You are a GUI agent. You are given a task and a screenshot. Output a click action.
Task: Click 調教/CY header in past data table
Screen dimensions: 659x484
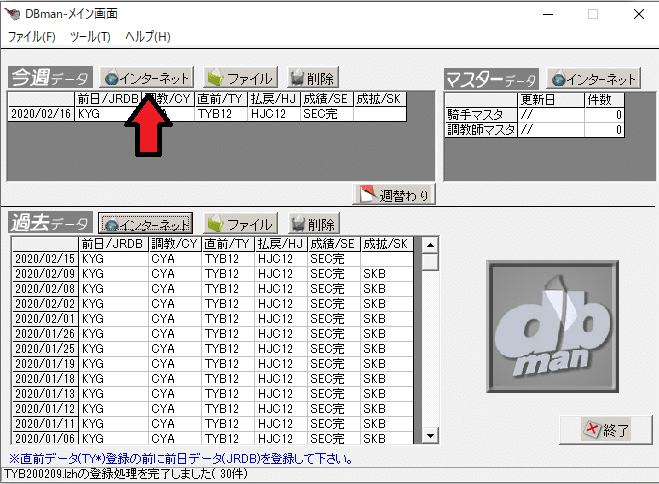(x=175, y=244)
